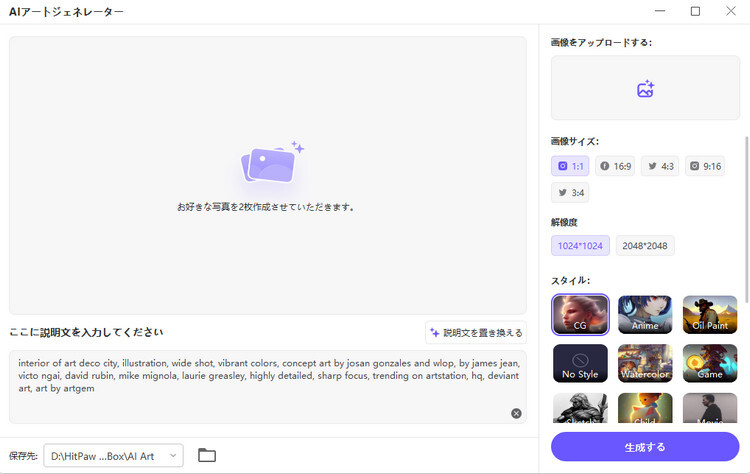The height and width of the screenshot is (474, 750).
Task: Click the 説明文を置き換える button
Action: coord(476,332)
